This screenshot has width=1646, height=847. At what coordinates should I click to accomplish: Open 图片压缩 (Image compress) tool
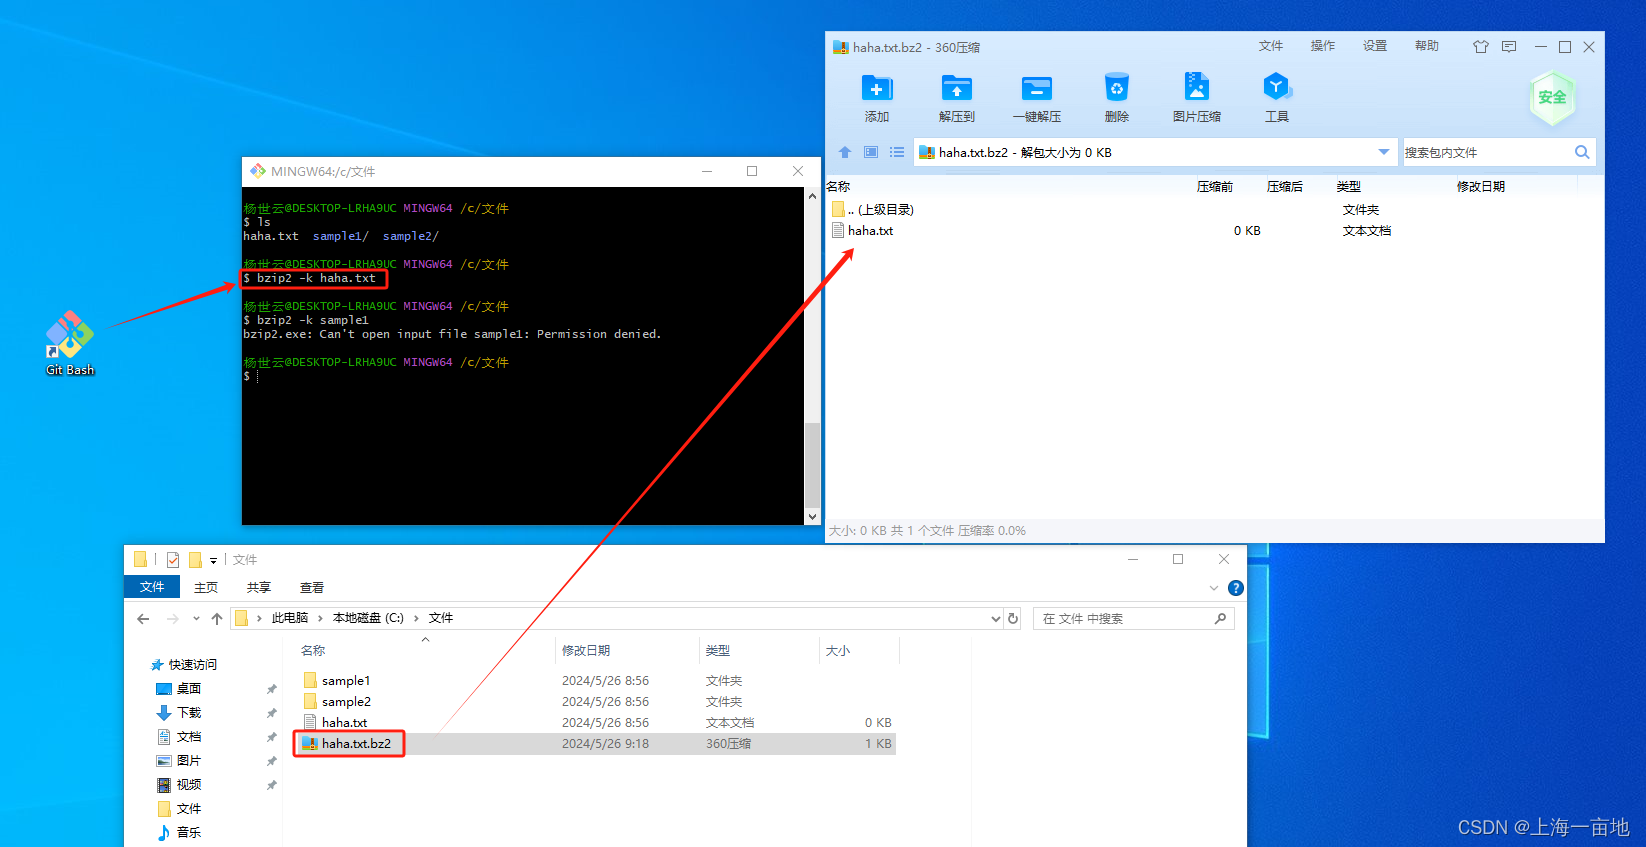pos(1197,98)
